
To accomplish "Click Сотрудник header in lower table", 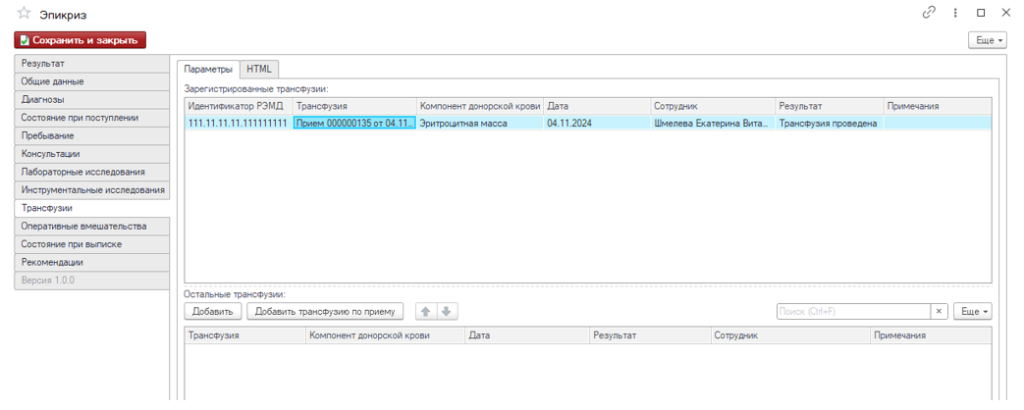I will click(x=791, y=335).
